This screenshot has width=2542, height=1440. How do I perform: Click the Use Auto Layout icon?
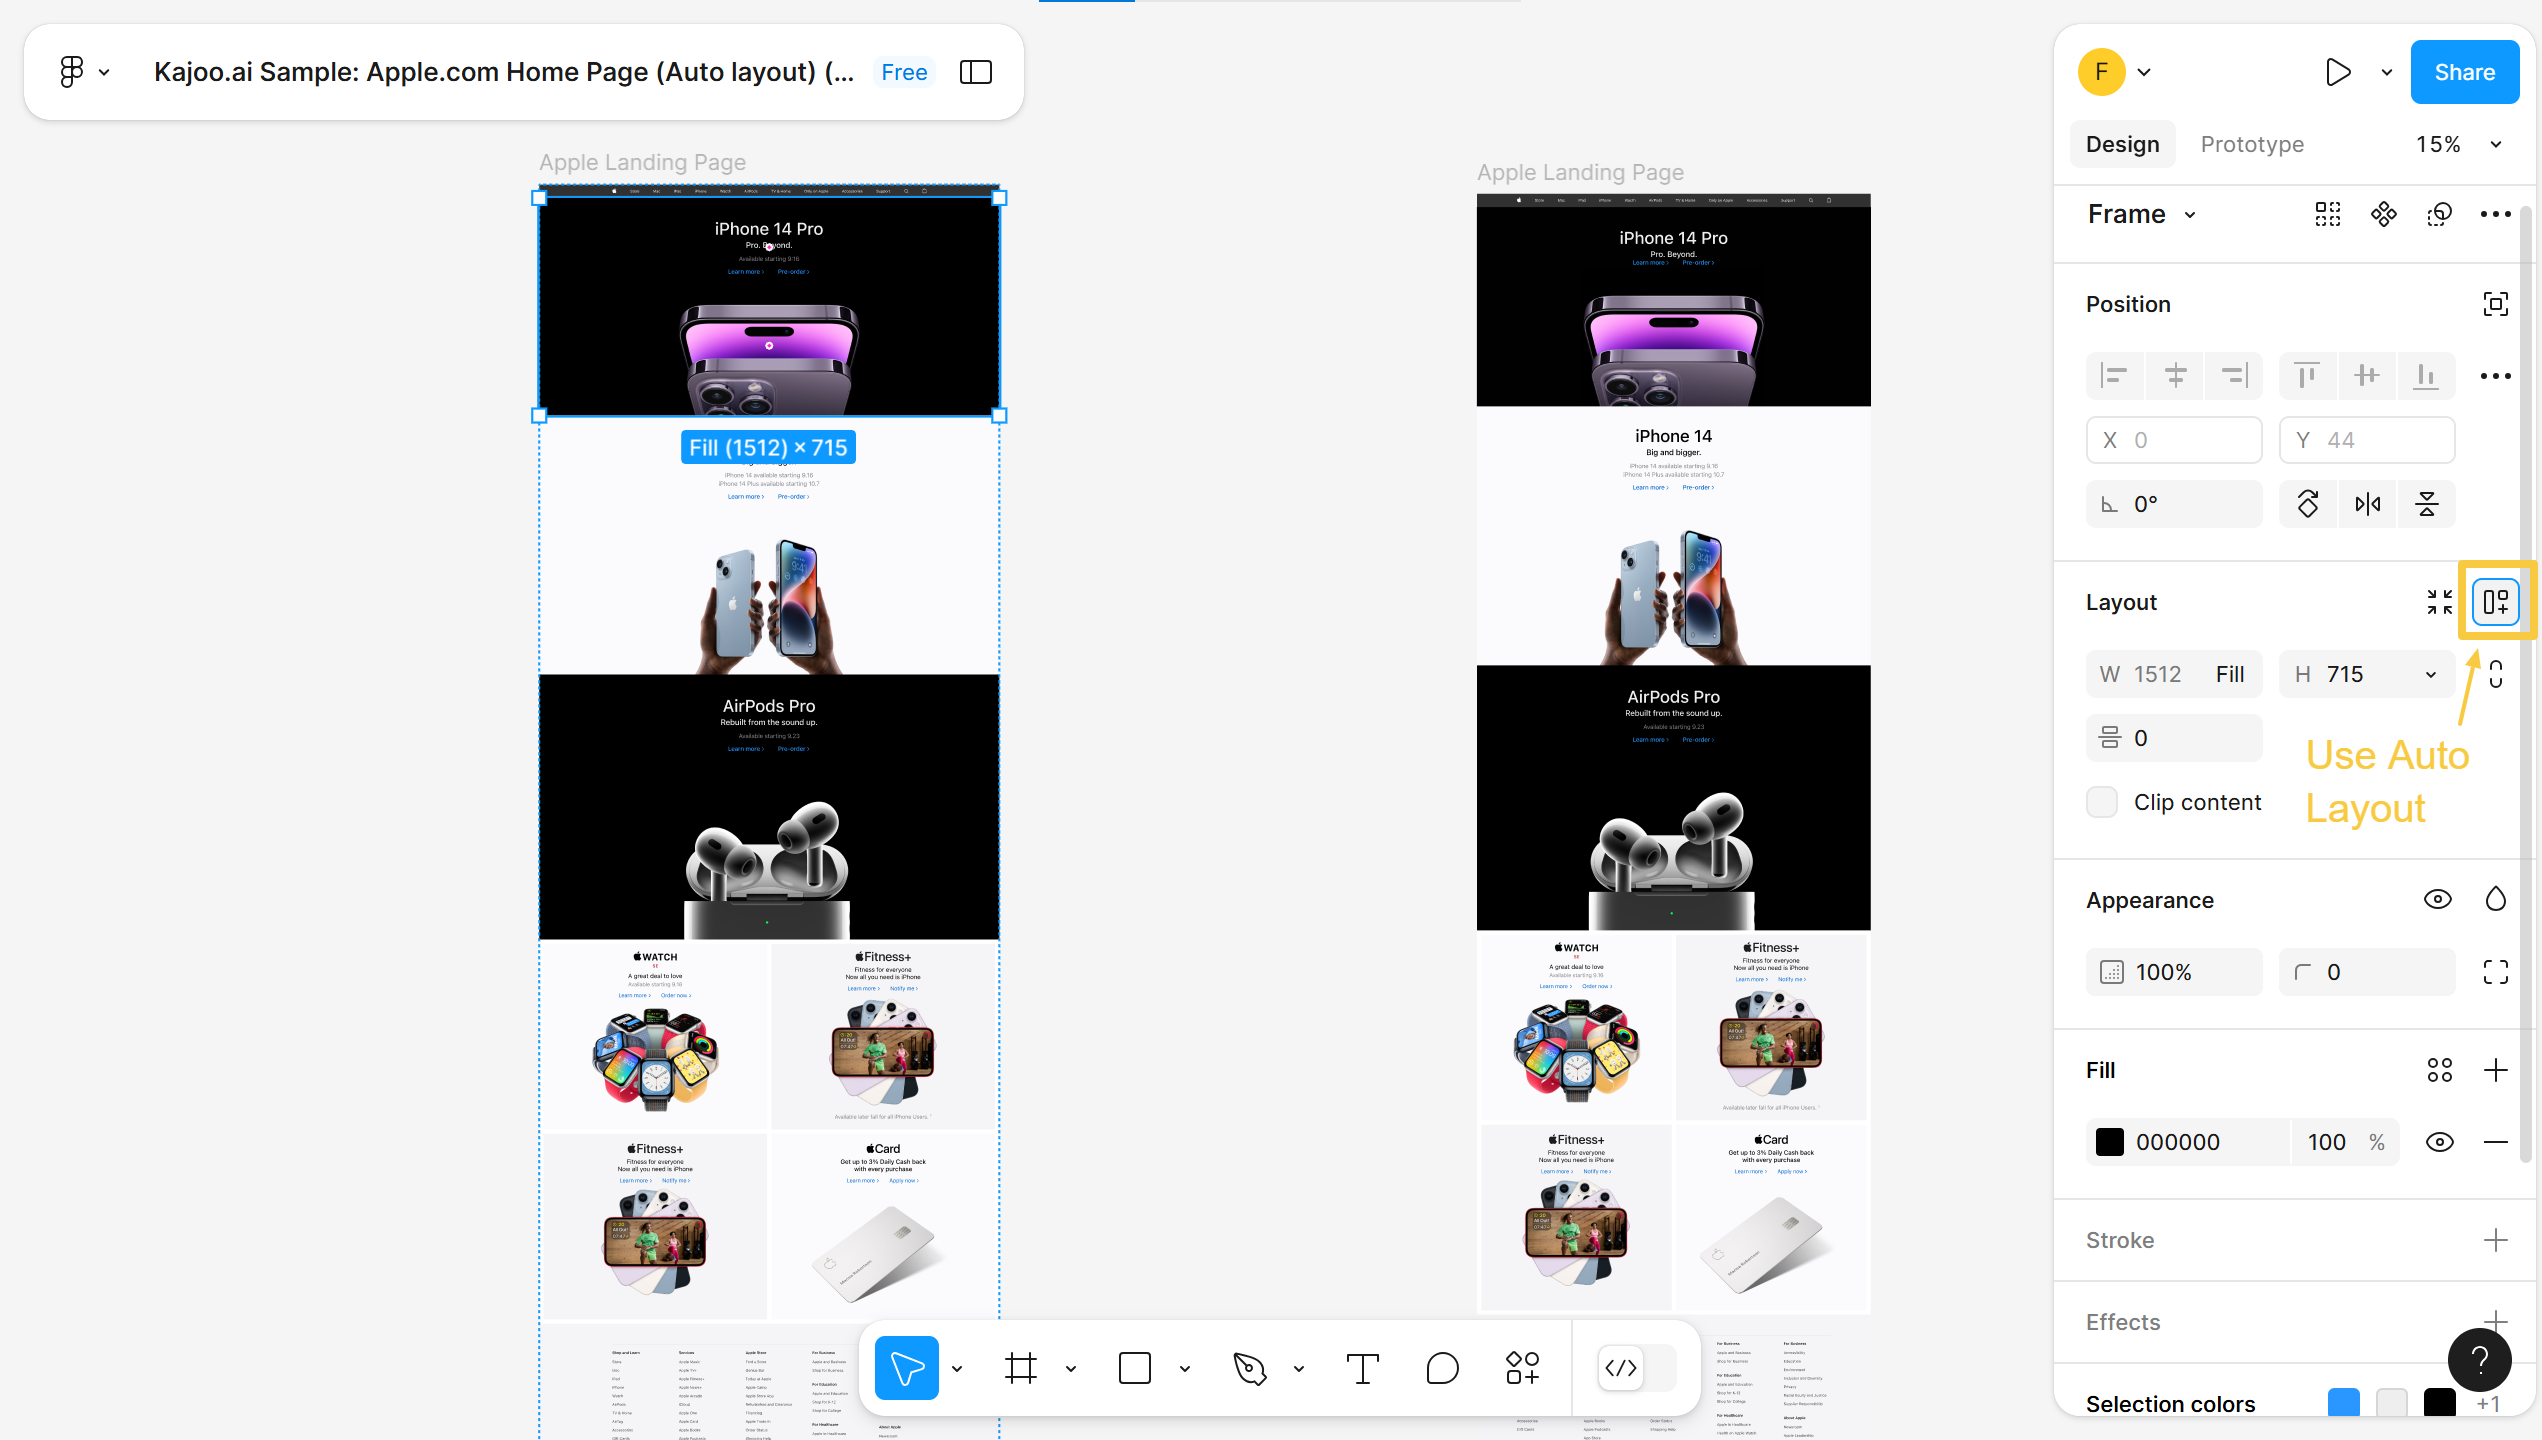2496,602
